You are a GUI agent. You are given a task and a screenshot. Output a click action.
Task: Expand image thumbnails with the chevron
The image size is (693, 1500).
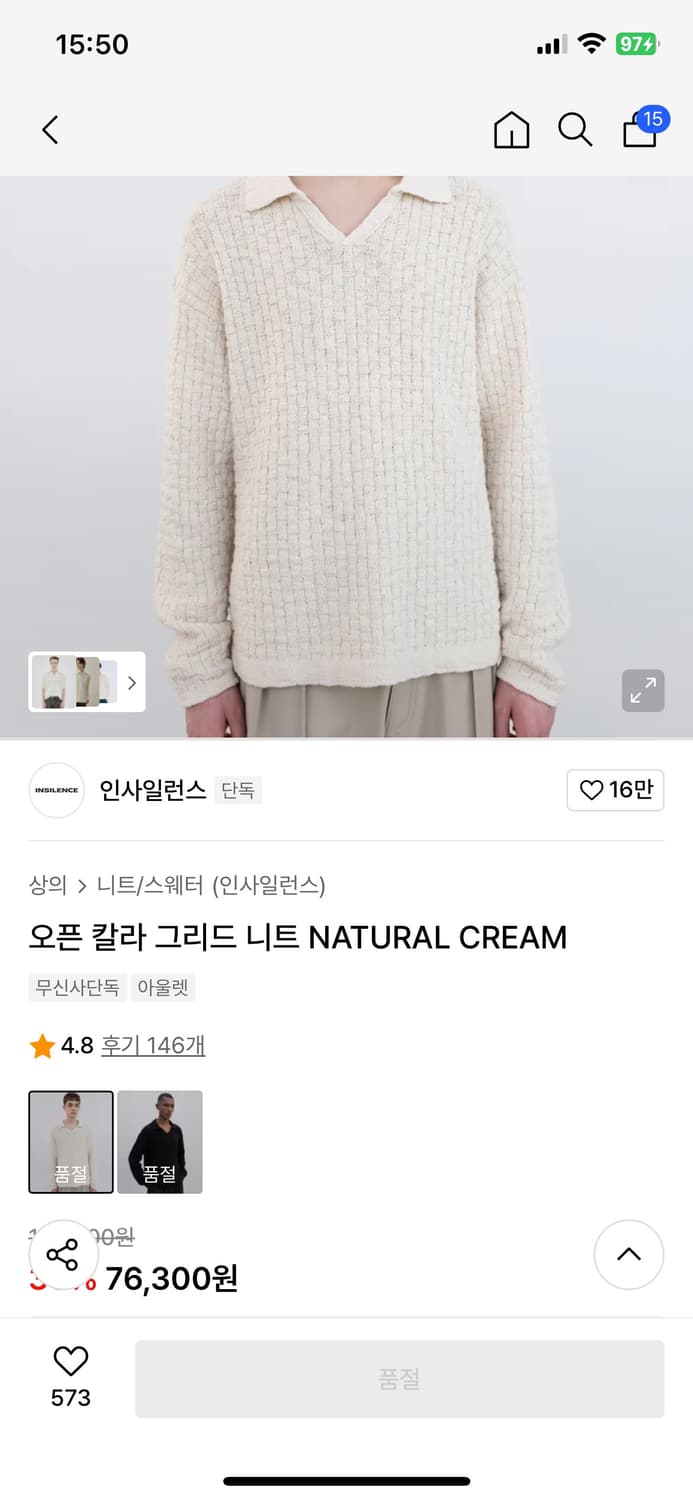click(131, 683)
